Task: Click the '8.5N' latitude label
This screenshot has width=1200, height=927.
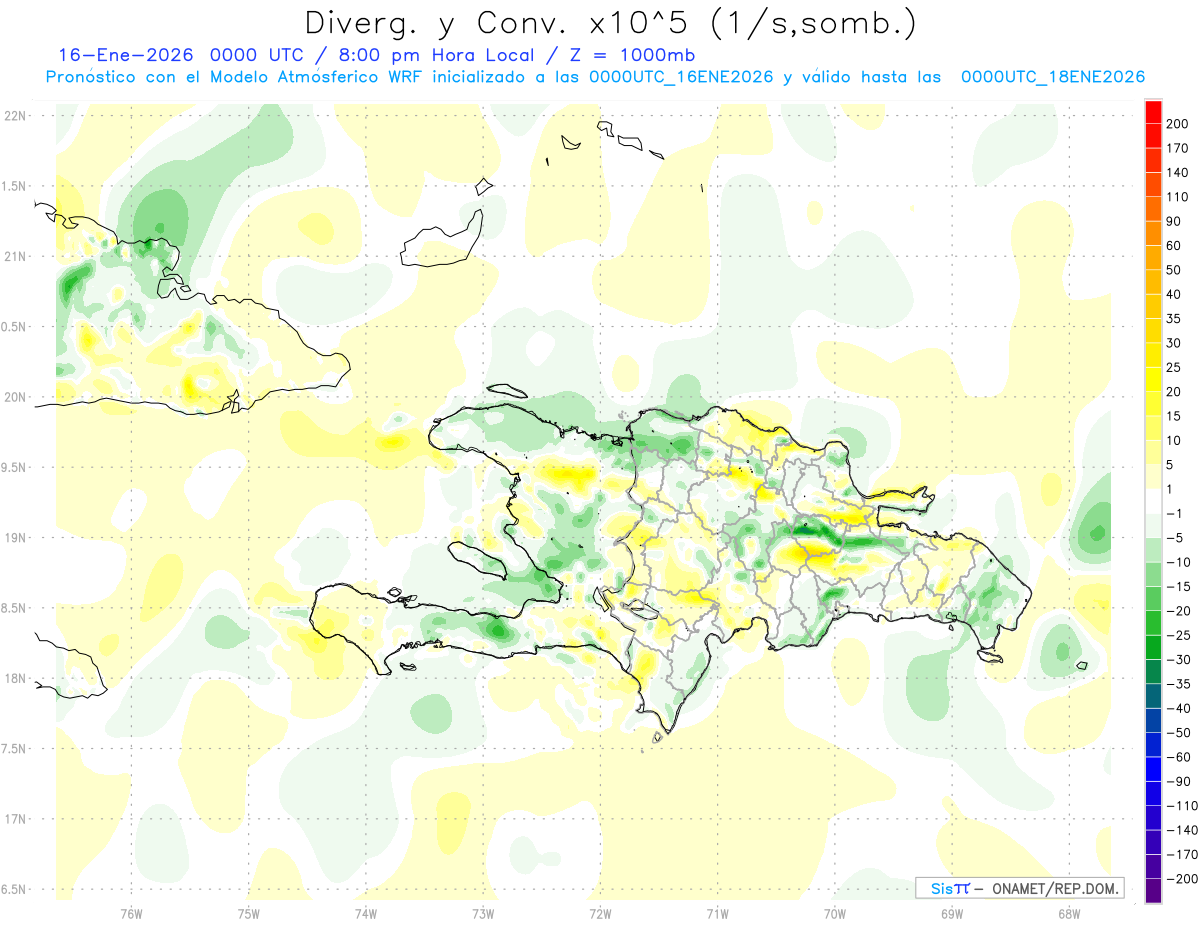Action: point(13,609)
